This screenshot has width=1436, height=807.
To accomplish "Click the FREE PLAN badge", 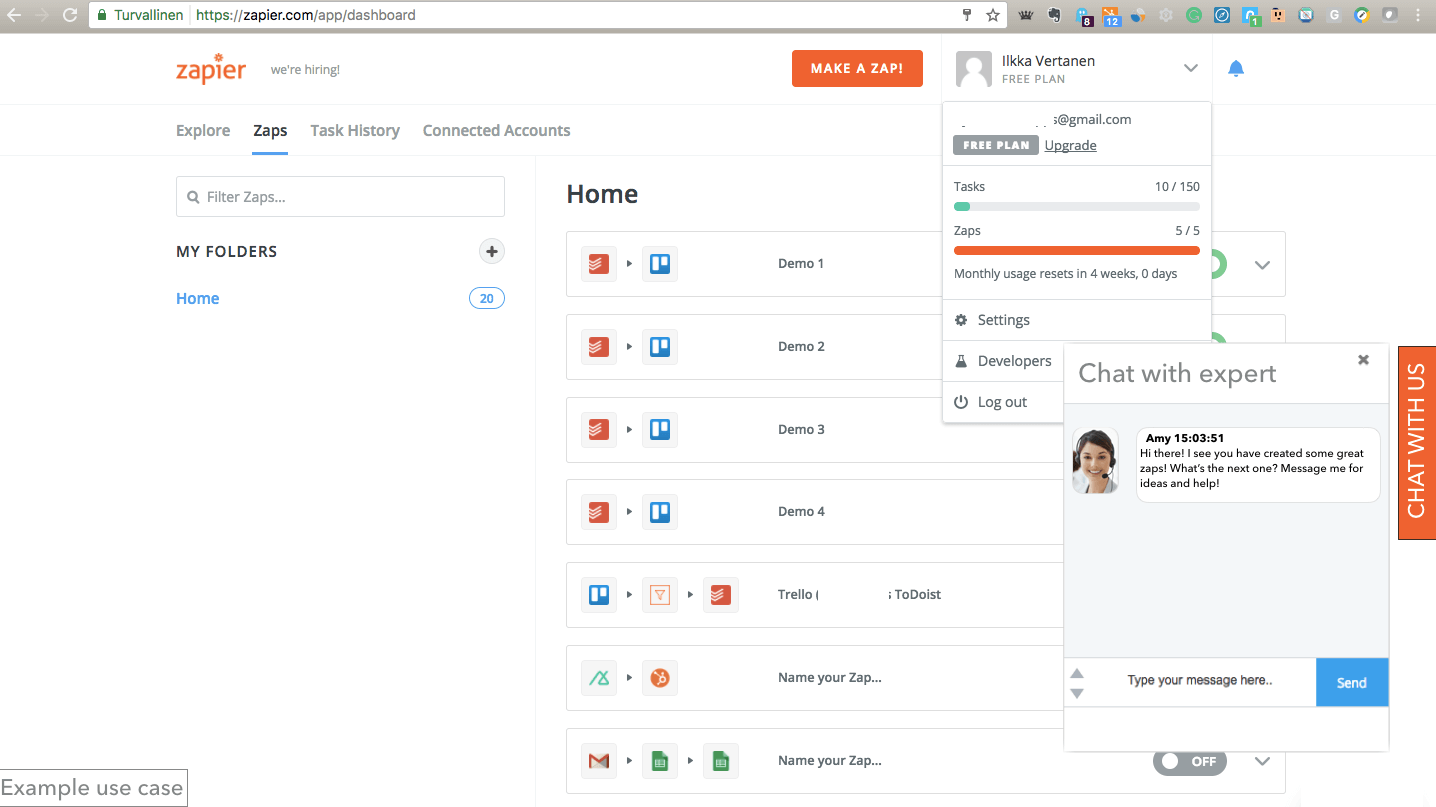I will [x=996, y=145].
